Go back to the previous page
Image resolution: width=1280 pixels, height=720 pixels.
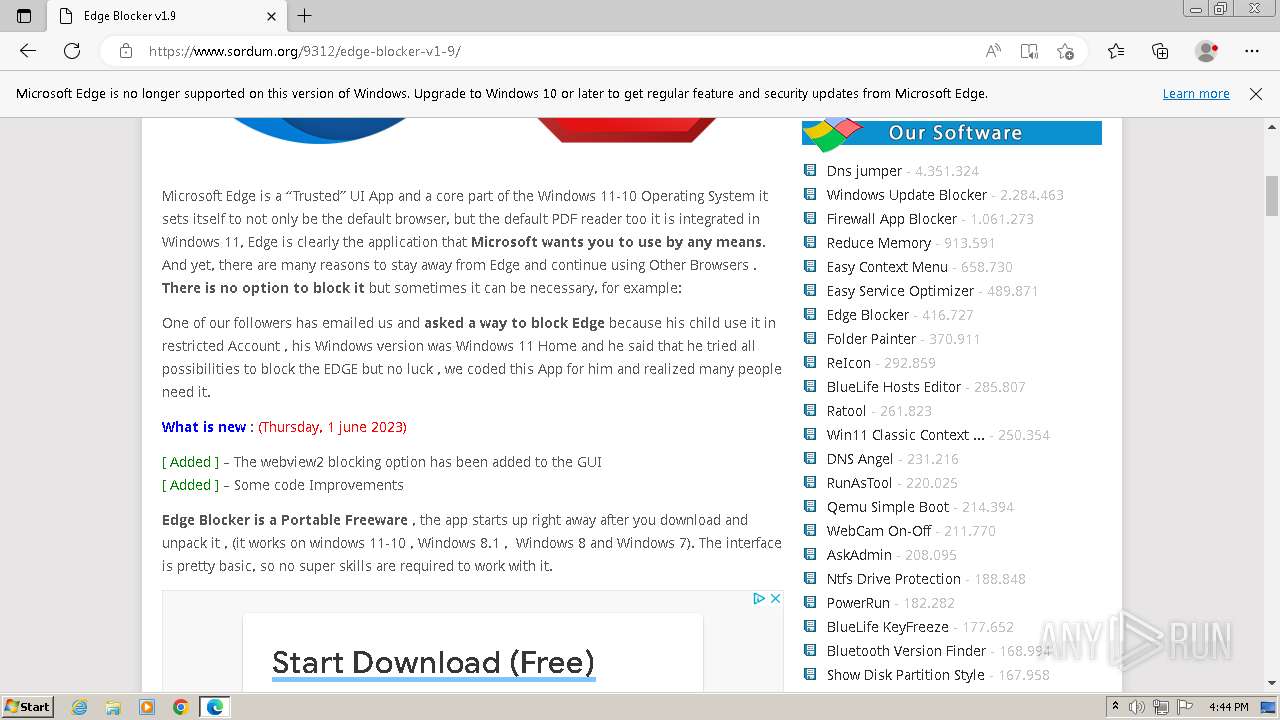[28, 51]
